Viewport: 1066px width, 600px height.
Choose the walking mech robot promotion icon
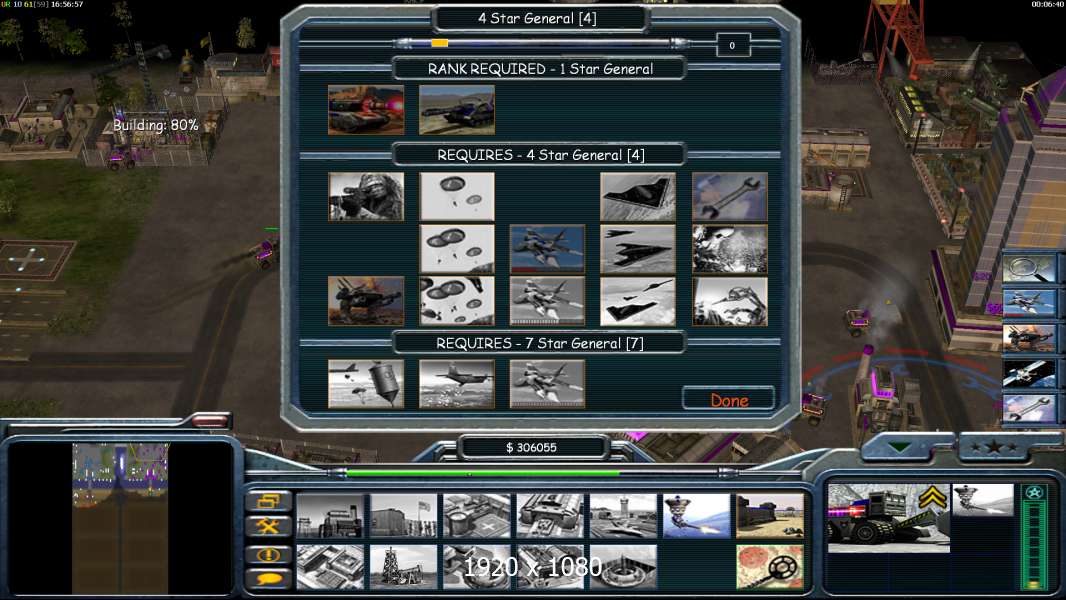point(366,301)
